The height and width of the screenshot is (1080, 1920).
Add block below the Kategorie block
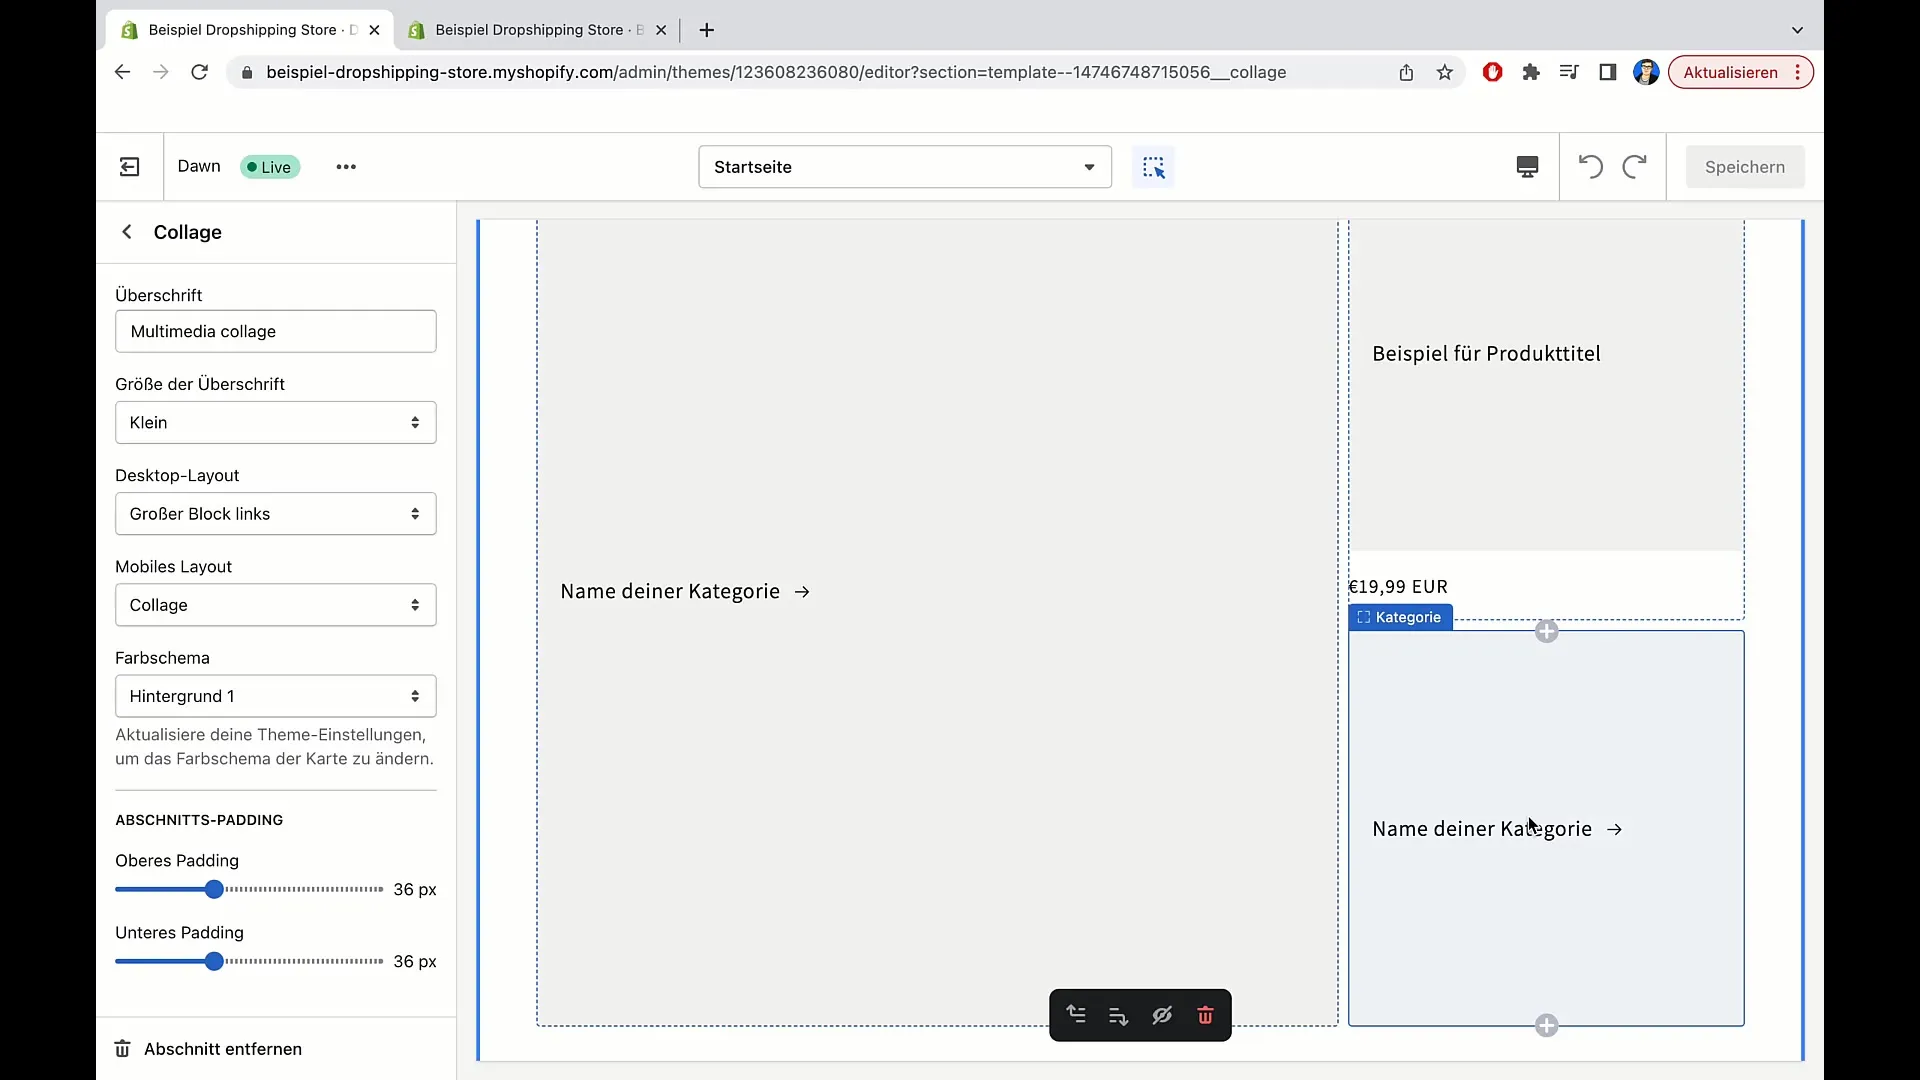[x=1546, y=1025]
